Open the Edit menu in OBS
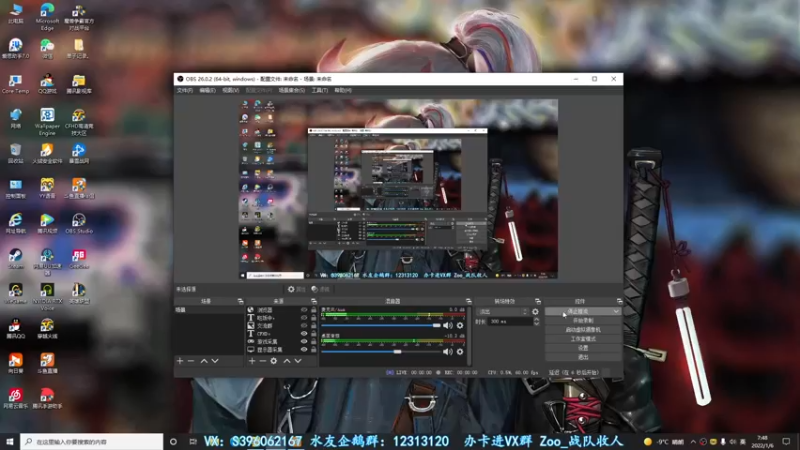This screenshot has width=800, height=450. (207, 90)
